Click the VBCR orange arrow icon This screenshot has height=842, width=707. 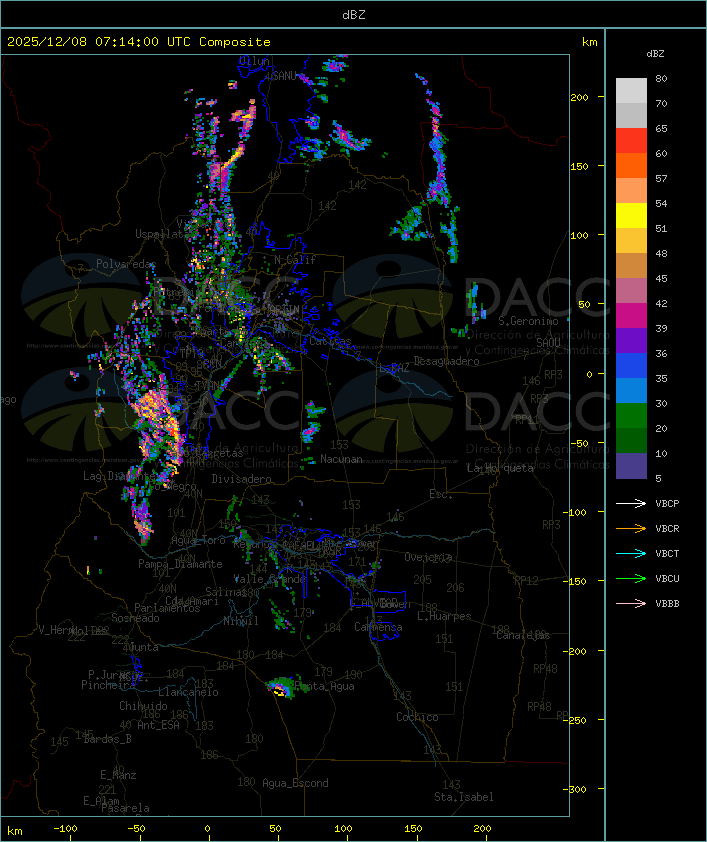[x=631, y=528]
